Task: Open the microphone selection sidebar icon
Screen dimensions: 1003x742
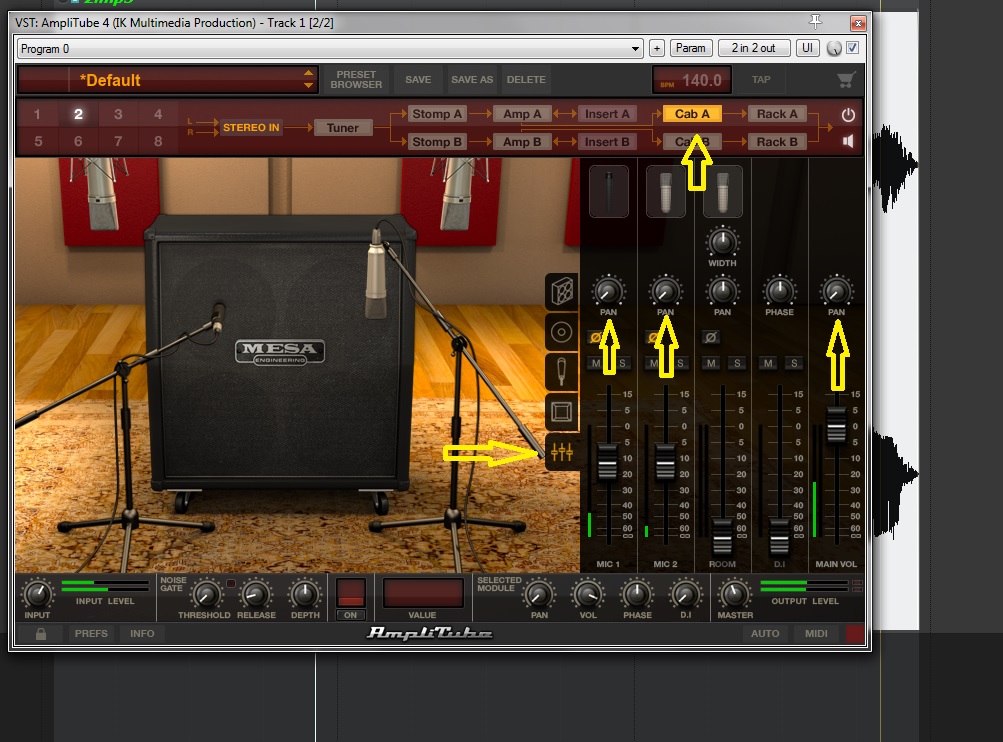Action: 562,371
